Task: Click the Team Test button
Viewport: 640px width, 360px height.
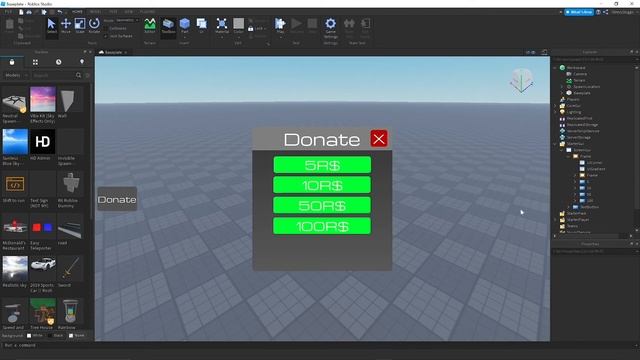Action: tap(349, 28)
